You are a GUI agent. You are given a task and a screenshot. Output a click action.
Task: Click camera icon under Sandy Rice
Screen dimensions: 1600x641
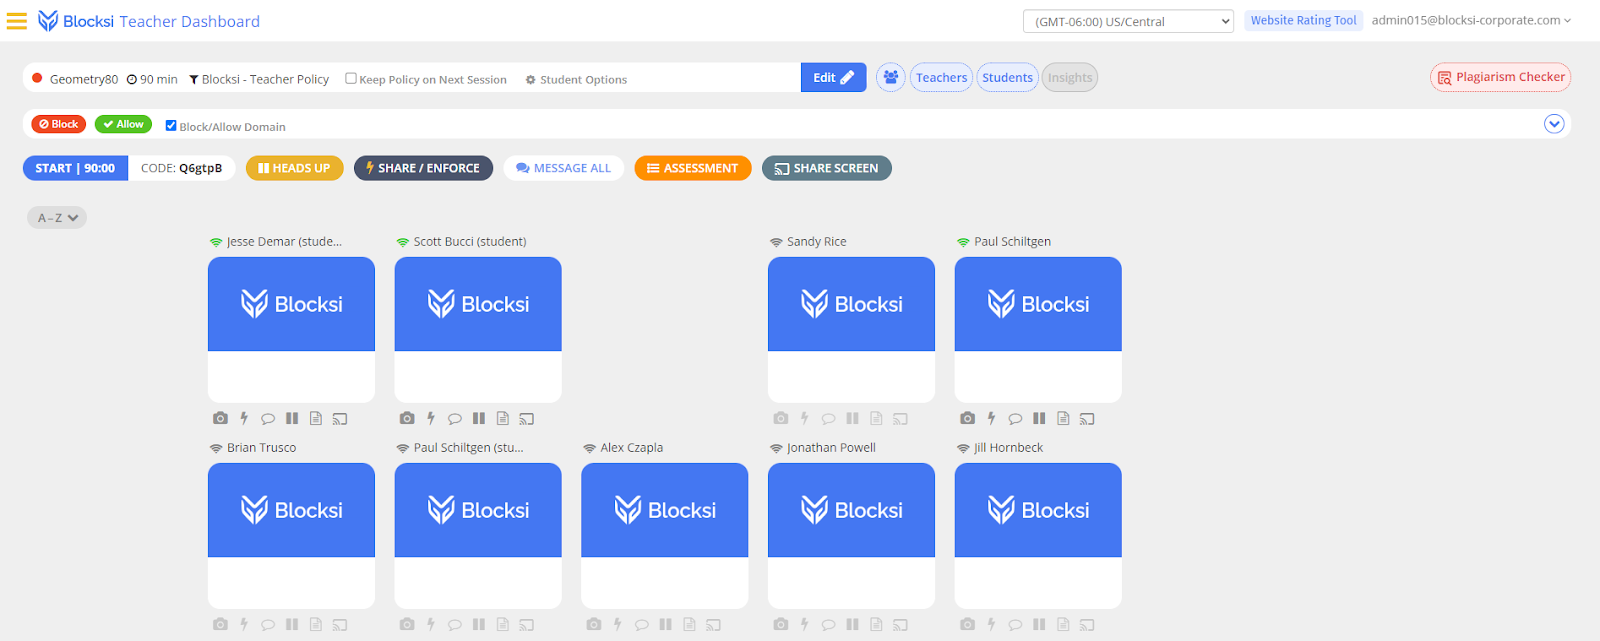pyautogui.click(x=781, y=418)
